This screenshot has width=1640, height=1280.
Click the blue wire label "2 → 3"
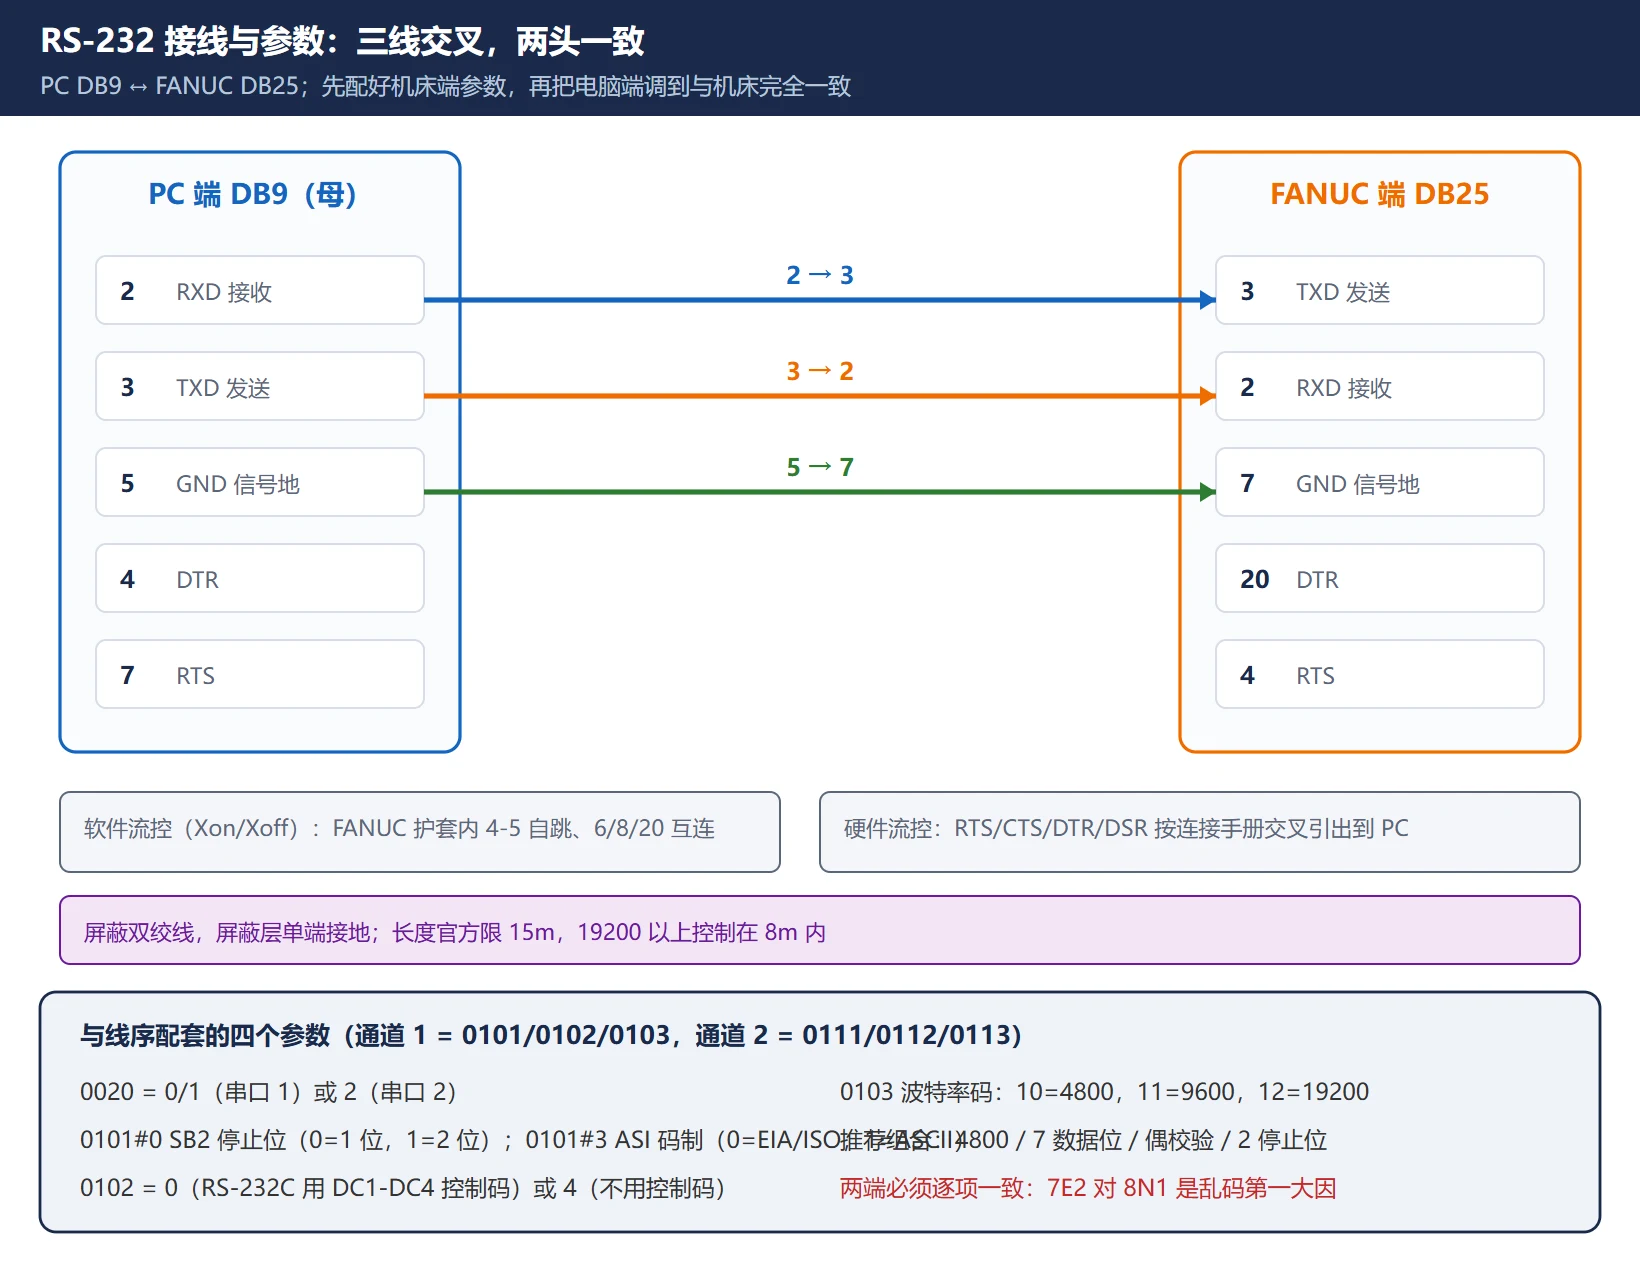pyautogui.click(x=820, y=275)
